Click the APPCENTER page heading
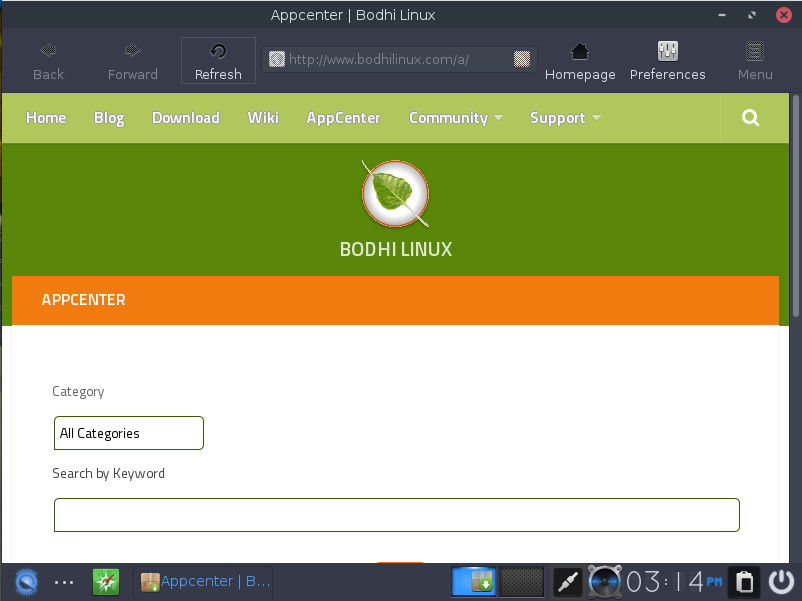Viewport: 802px width, 601px height. (83, 300)
